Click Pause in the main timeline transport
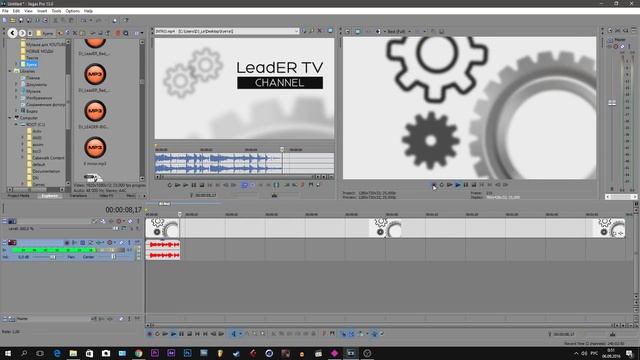640x360 pixels. pyautogui.click(x=182, y=334)
